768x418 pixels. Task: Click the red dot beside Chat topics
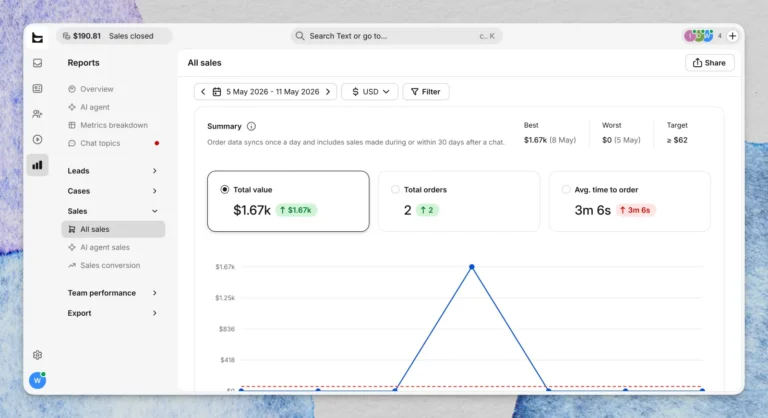pyautogui.click(x=157, y=143)
